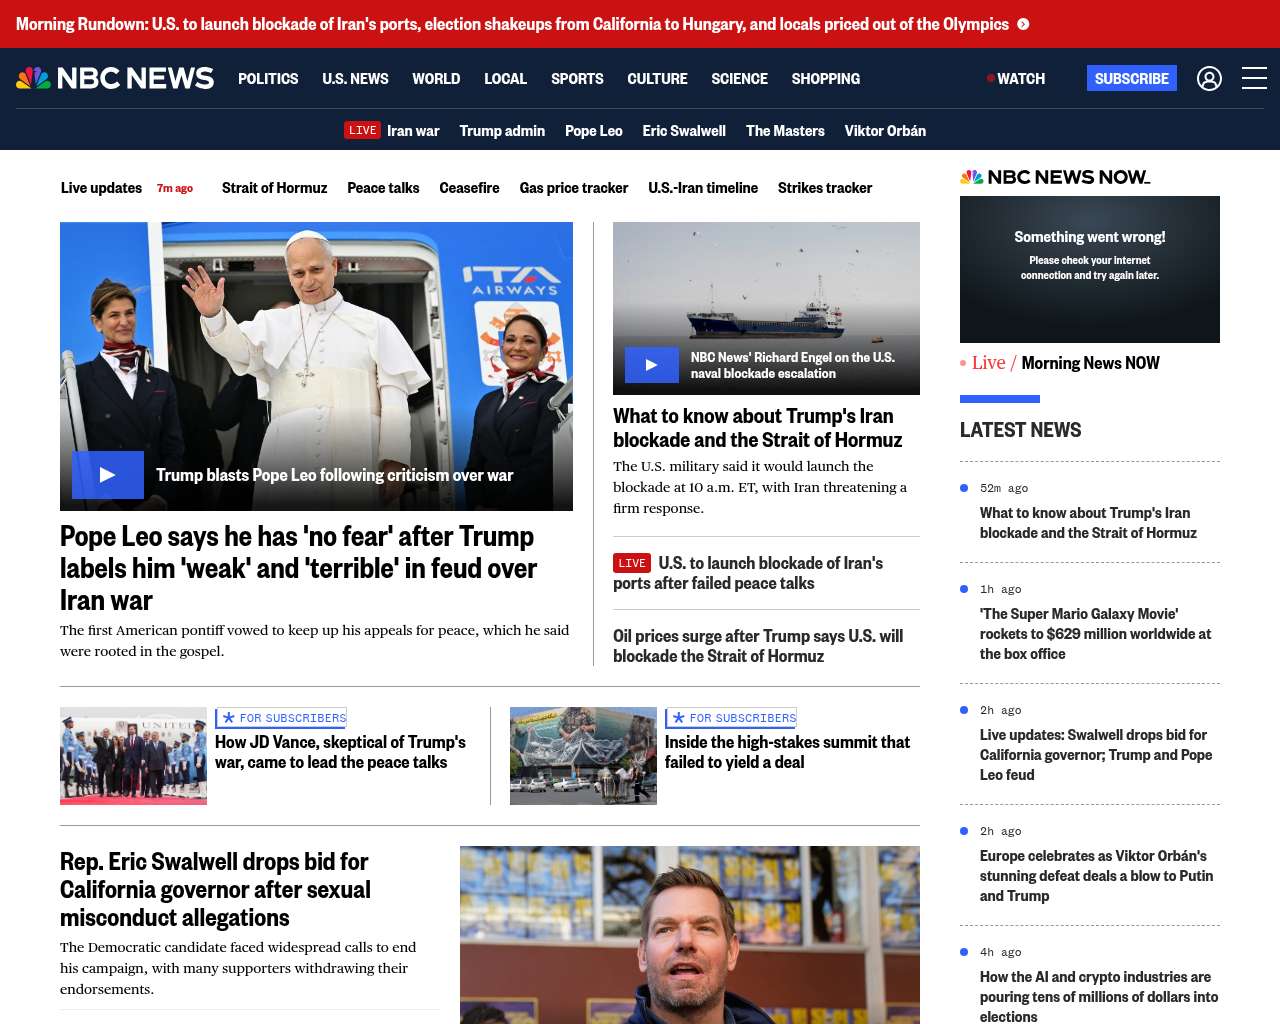Select the Strait of Hormuz tab
Image resolution: width=1280 pixels, height=1024 pixels.
[x=274, y=187]
